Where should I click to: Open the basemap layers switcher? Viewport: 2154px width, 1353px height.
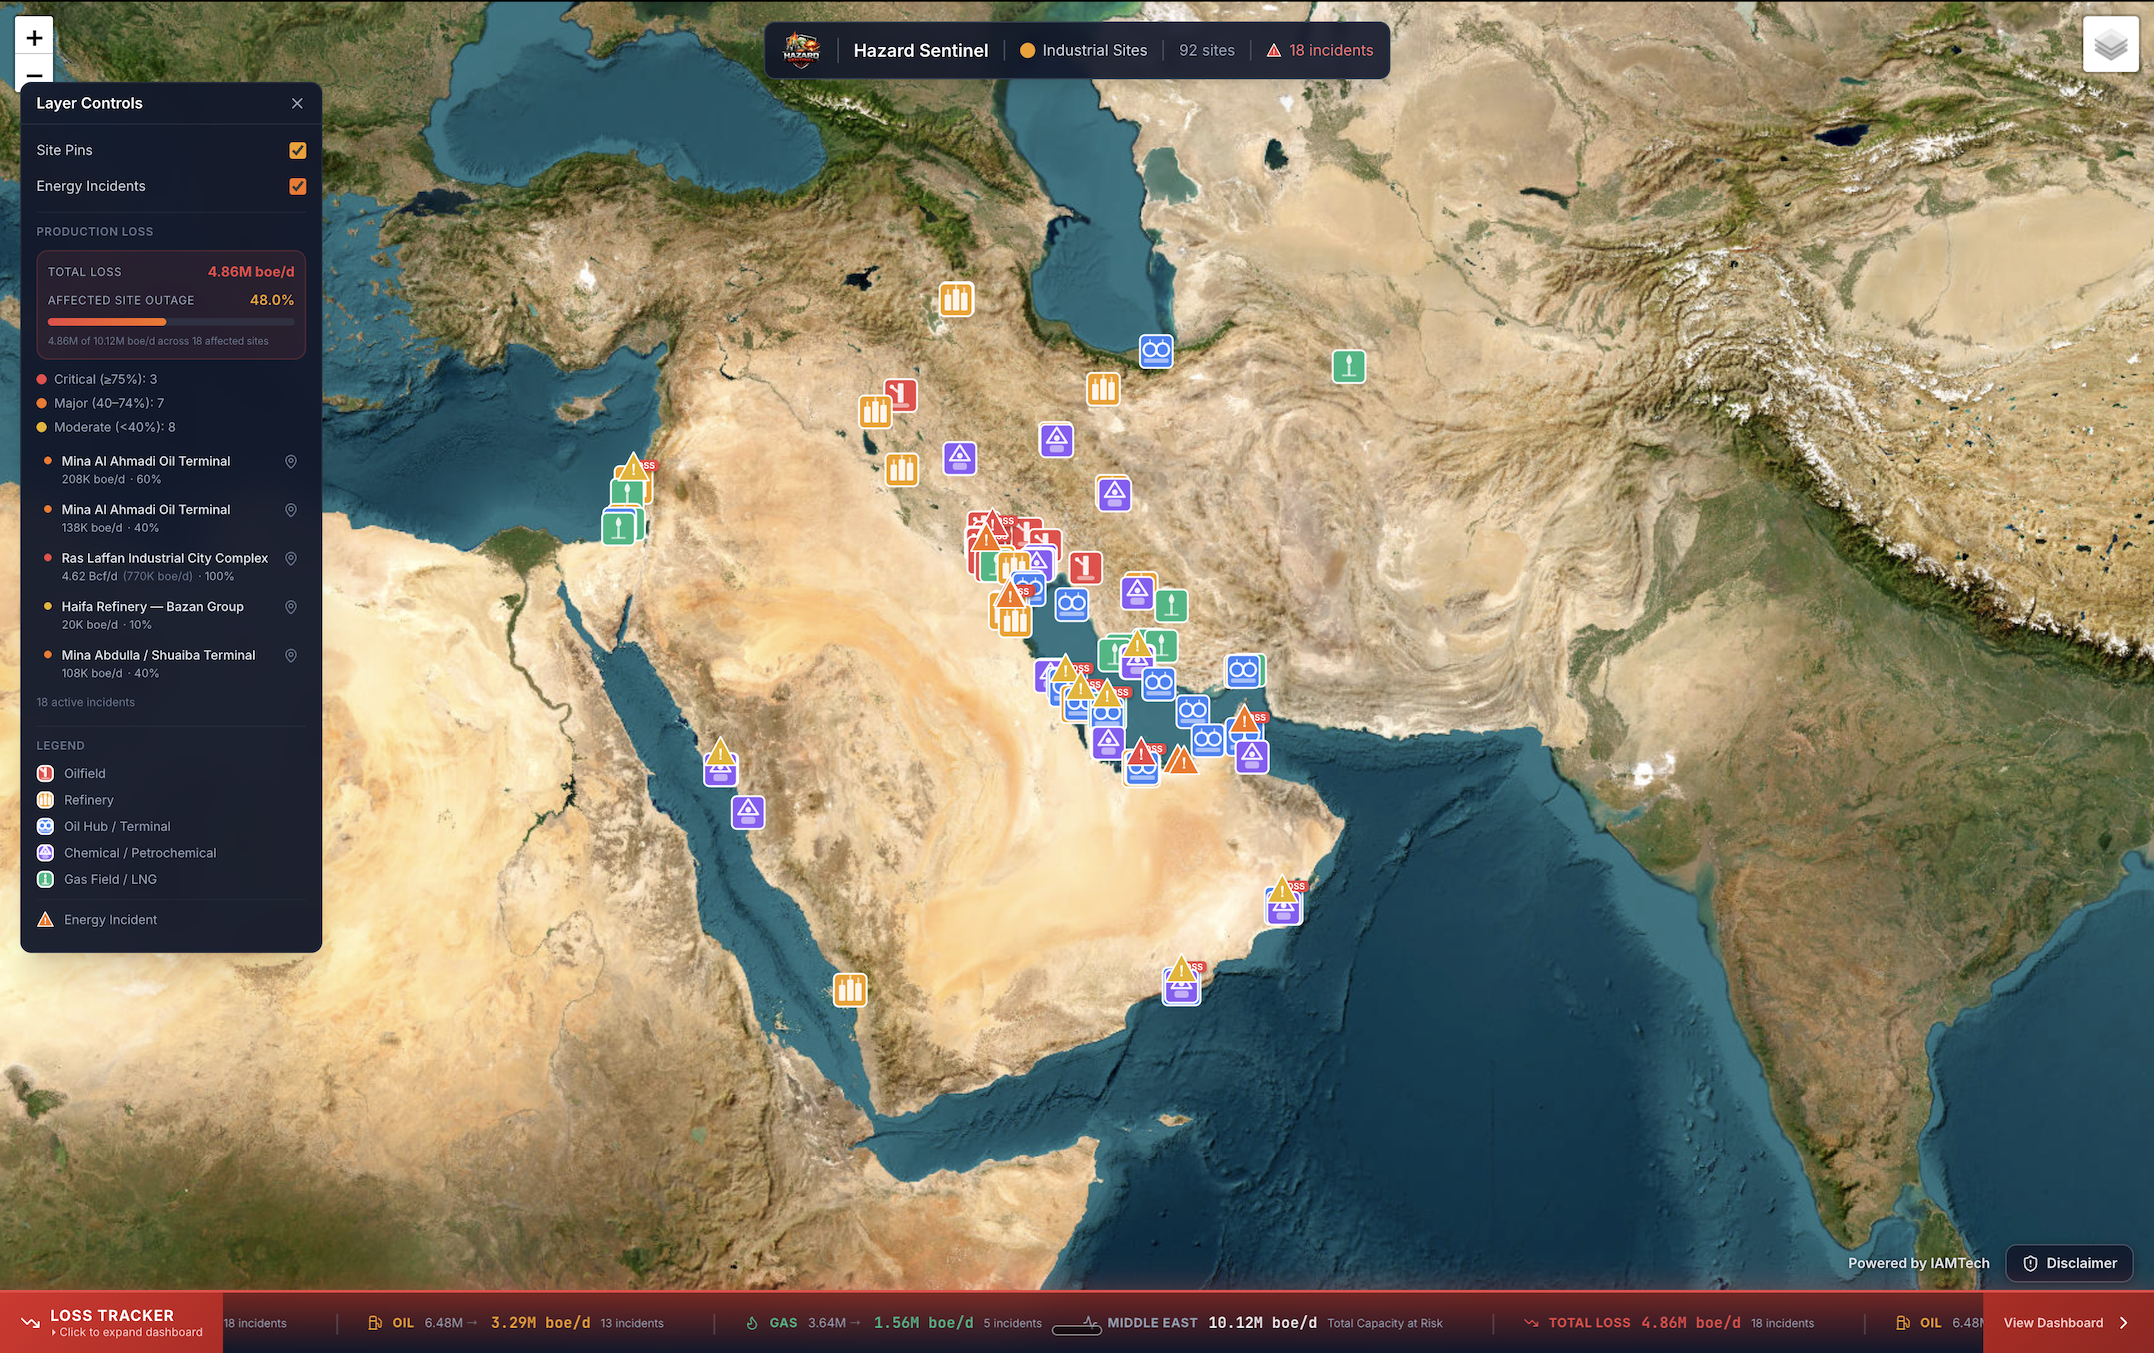[x=2110, y=45]
